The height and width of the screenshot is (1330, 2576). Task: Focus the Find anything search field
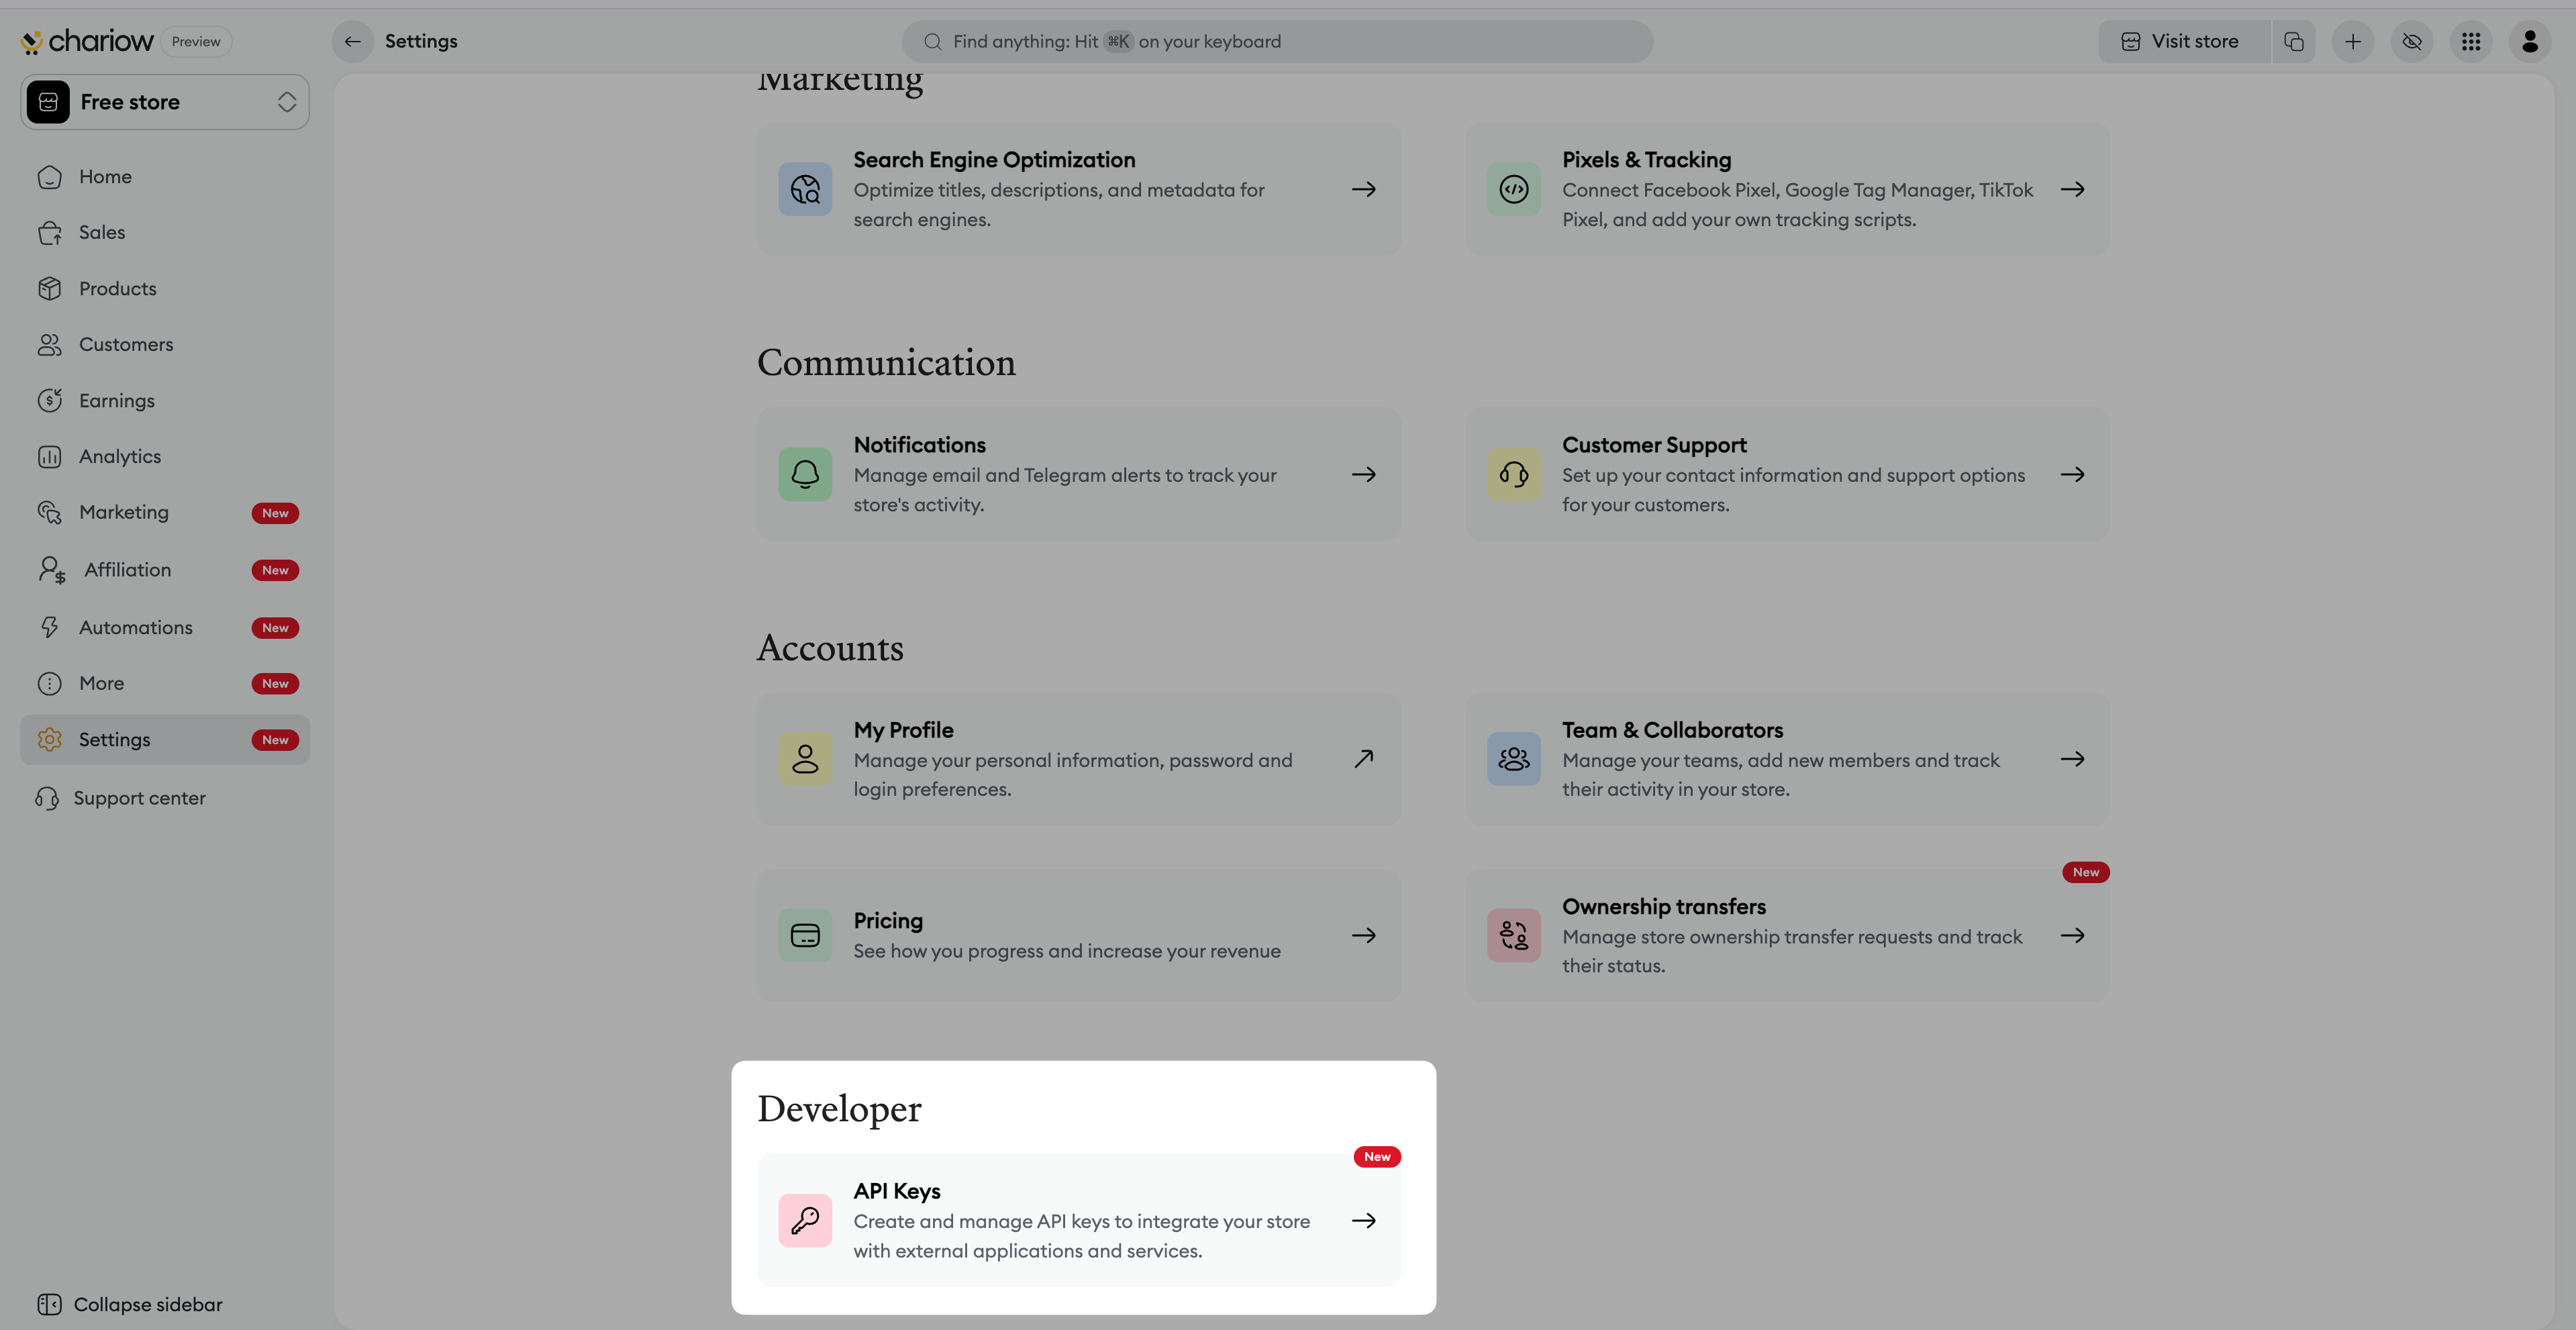tap(1276, 41)
